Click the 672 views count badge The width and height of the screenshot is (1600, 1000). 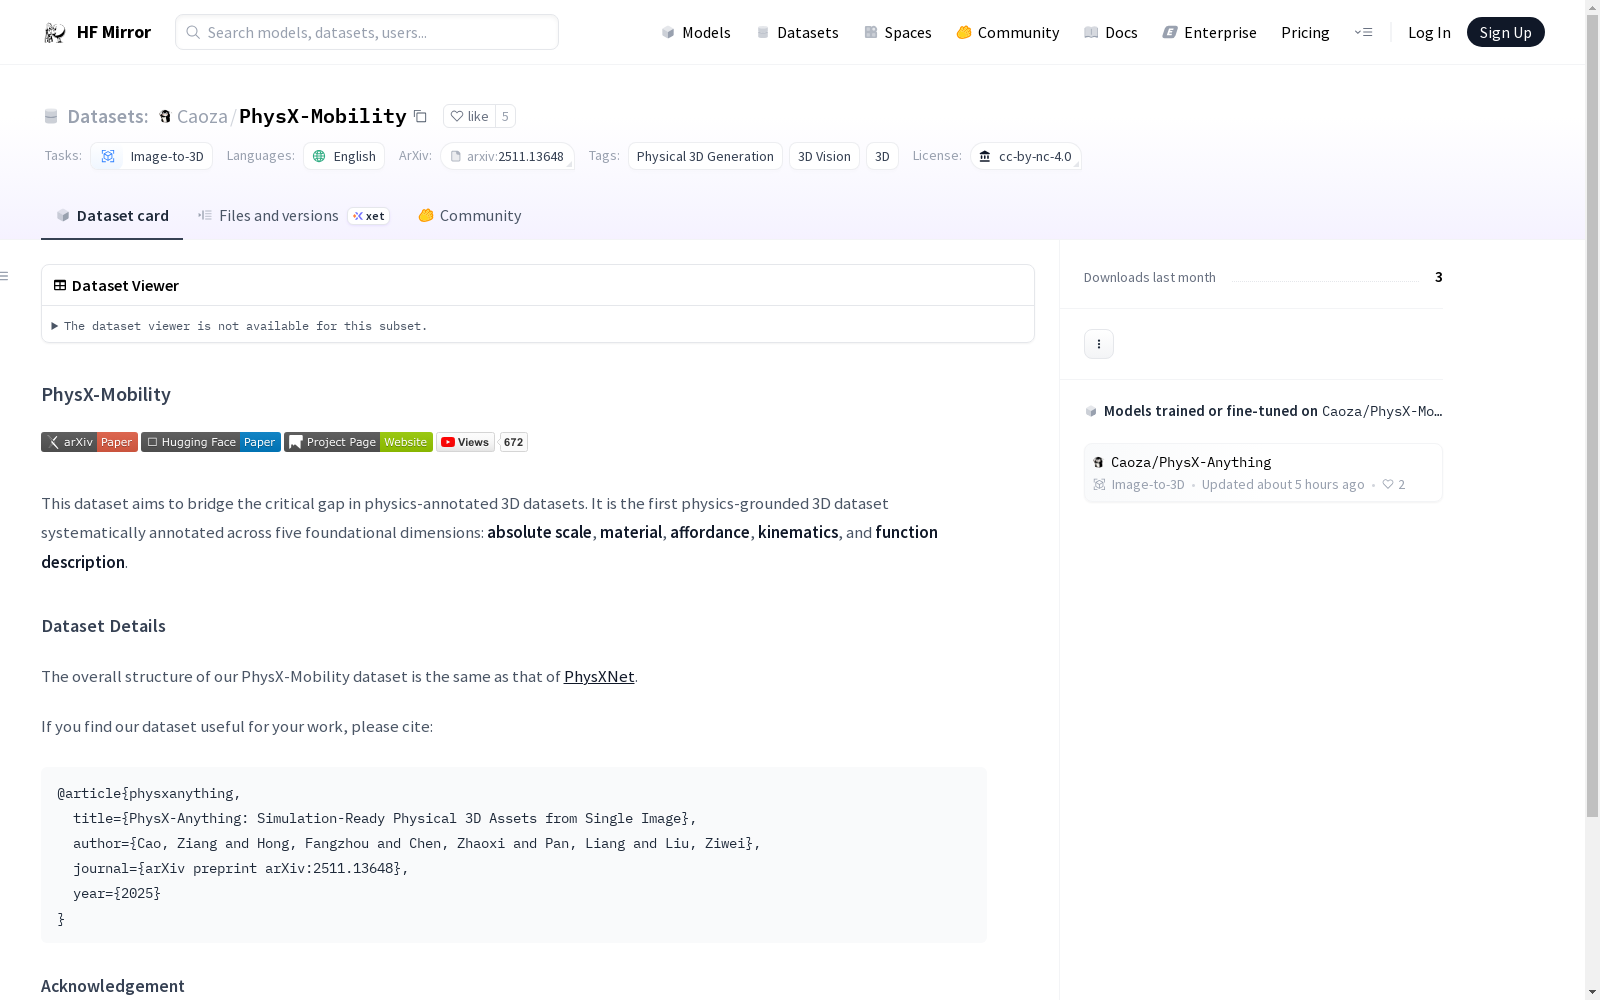coord(513,442)
